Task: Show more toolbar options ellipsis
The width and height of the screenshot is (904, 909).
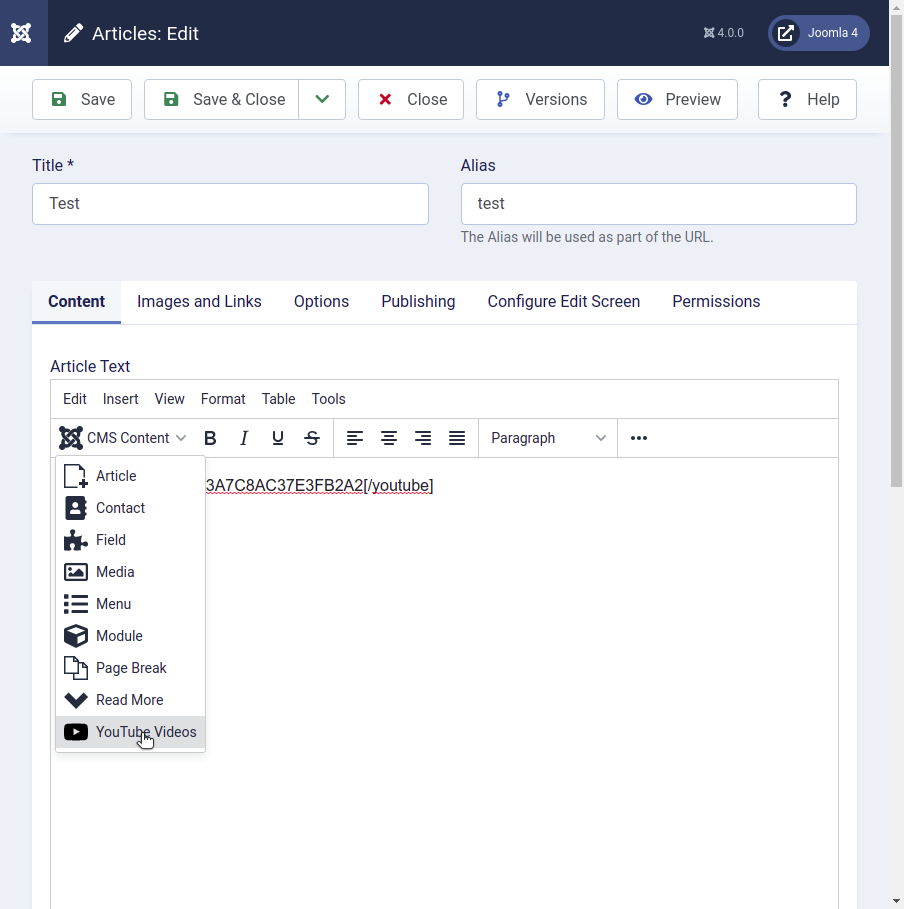Action: tap(639, 438)
